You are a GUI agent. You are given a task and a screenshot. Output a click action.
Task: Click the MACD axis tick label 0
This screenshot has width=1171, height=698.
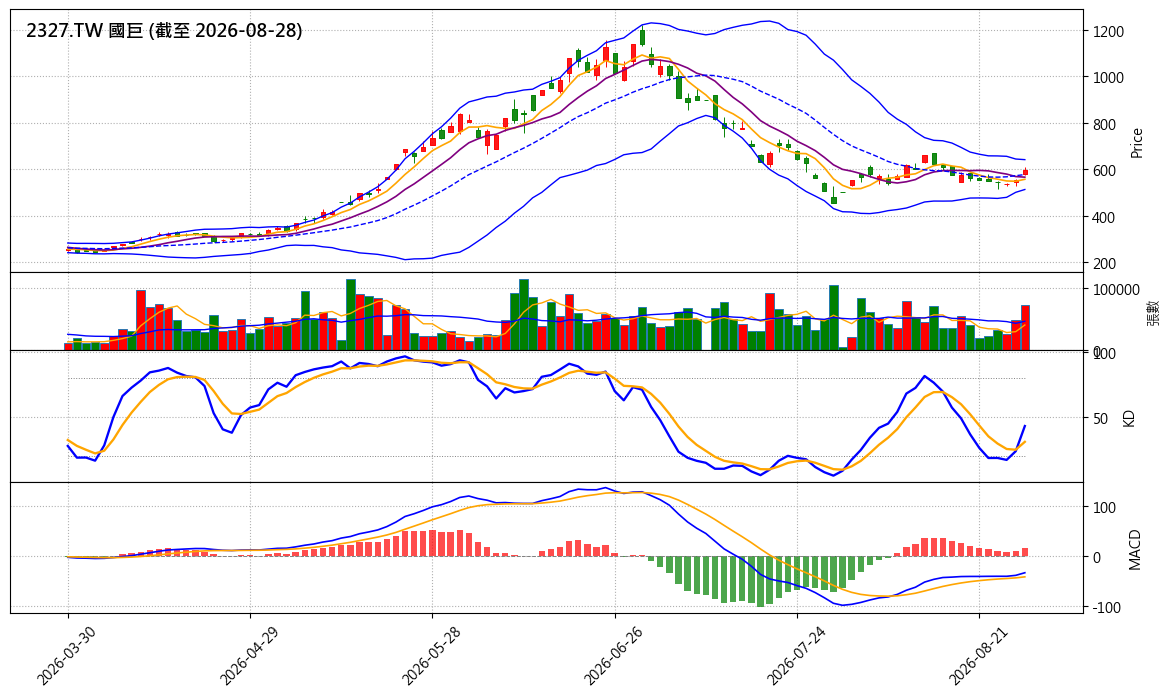[1096, 558]
